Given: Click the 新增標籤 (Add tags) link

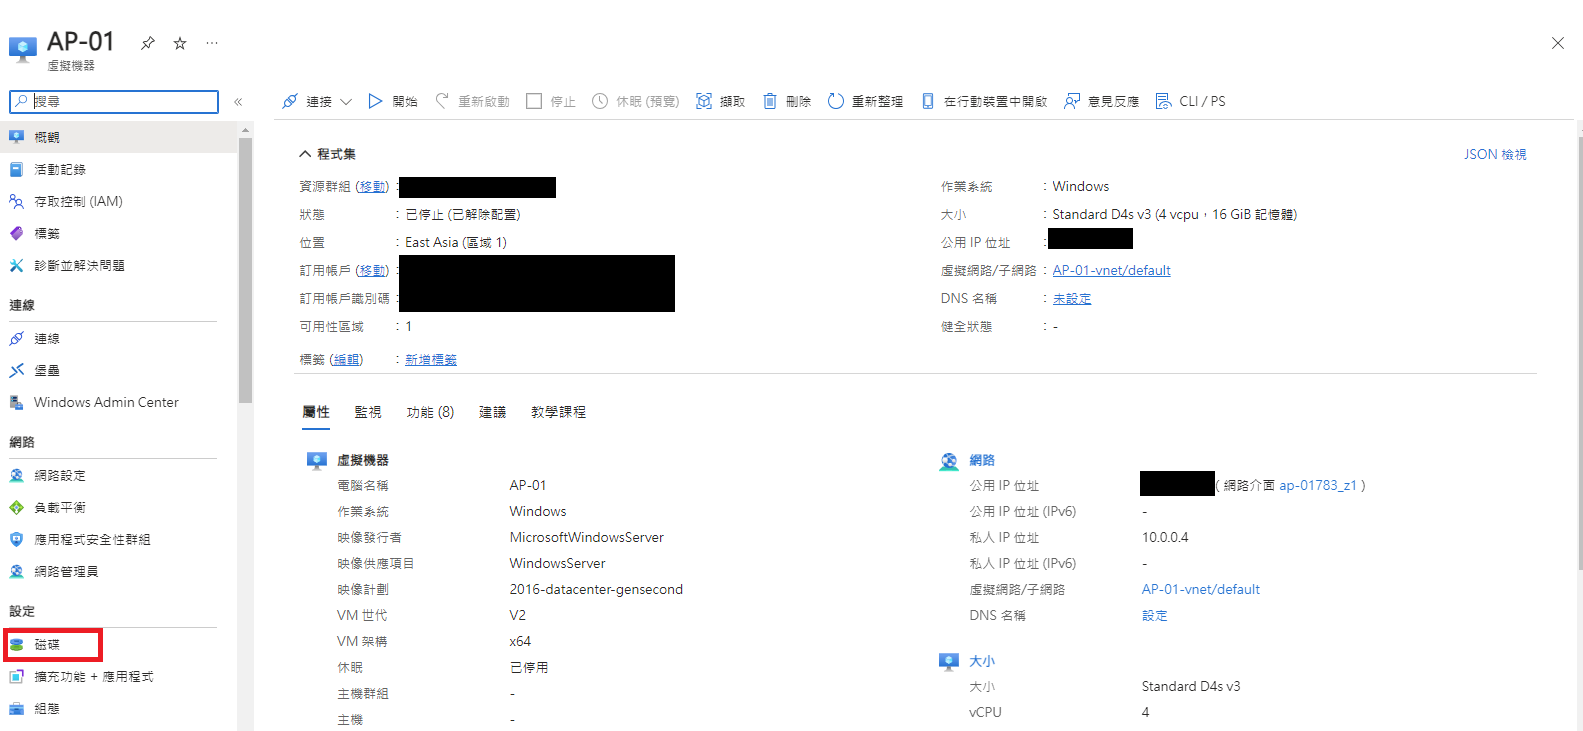Looking at the screenshot, I should [x=431, y=360].
